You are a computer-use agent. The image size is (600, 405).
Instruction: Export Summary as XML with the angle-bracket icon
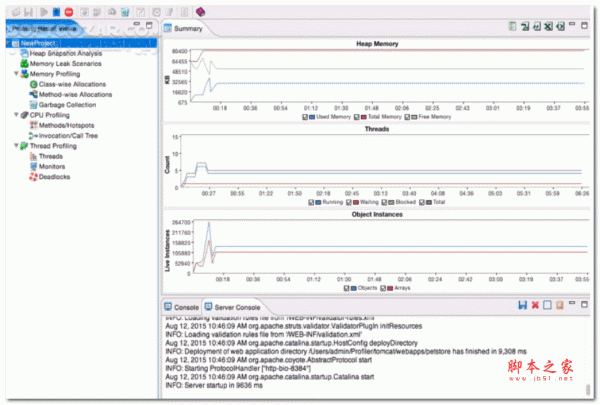[561, 26]
